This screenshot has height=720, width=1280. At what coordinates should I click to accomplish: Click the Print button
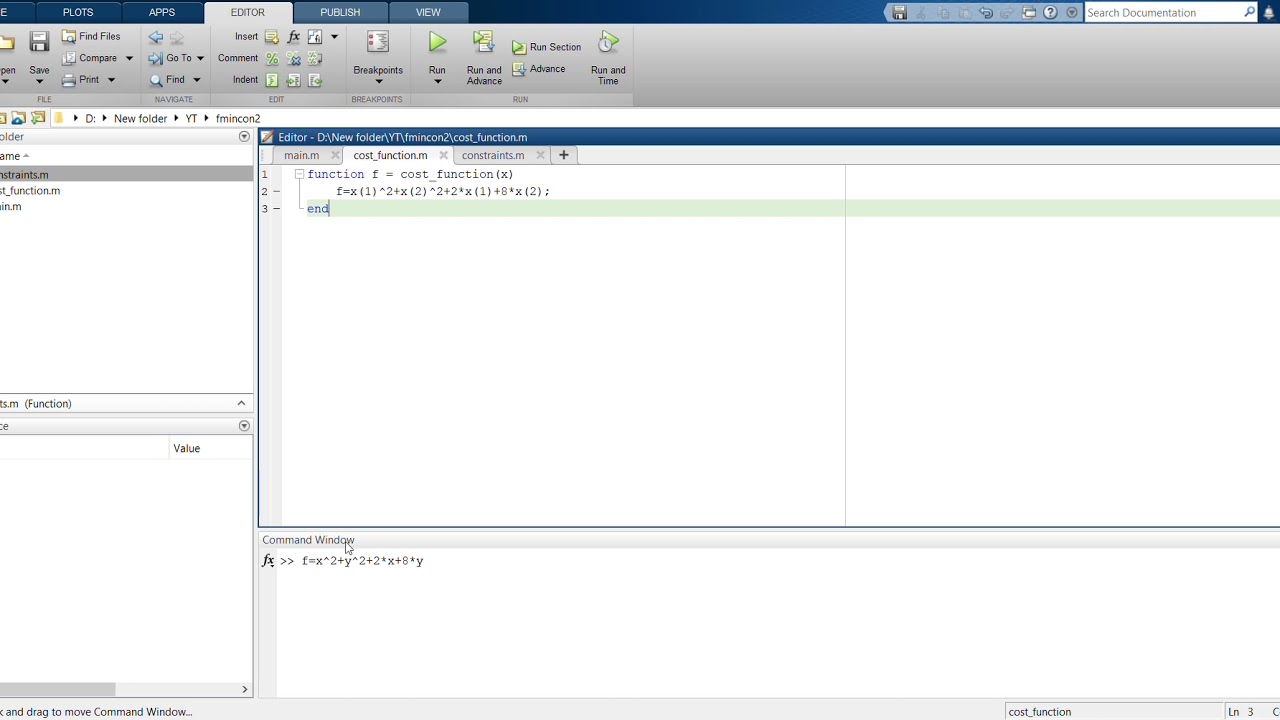click(81, 80)
